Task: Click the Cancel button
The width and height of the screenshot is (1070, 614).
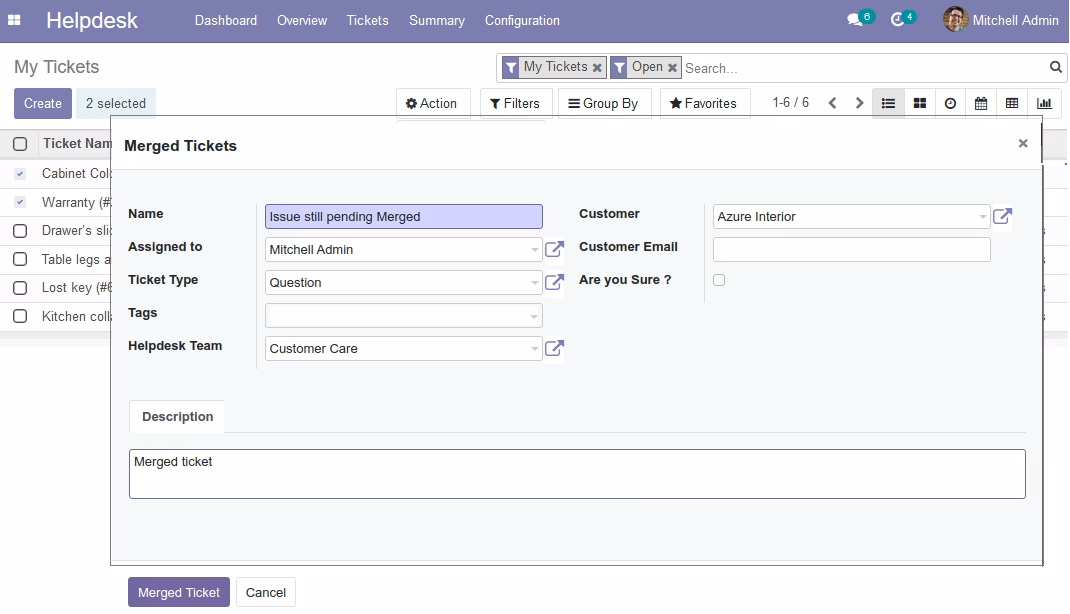Action: 266,592
